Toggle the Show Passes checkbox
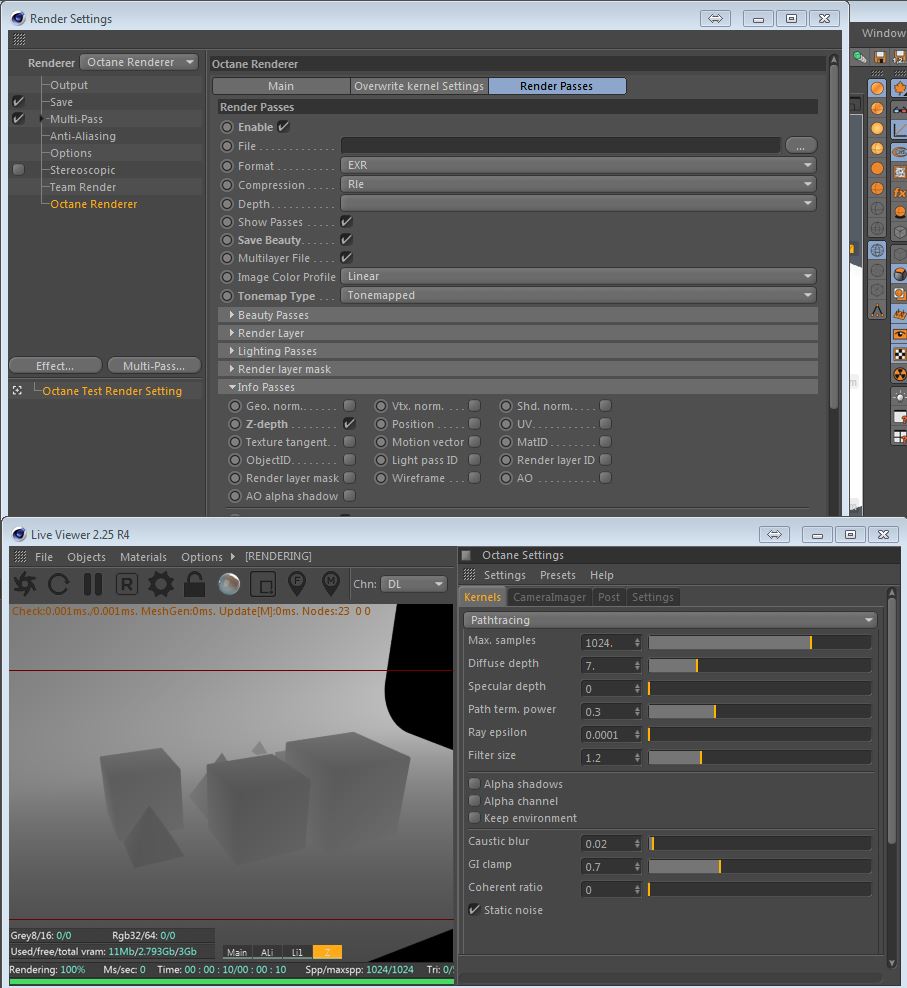This screenshot has width=907, height=988. click(x=346, y=222)
